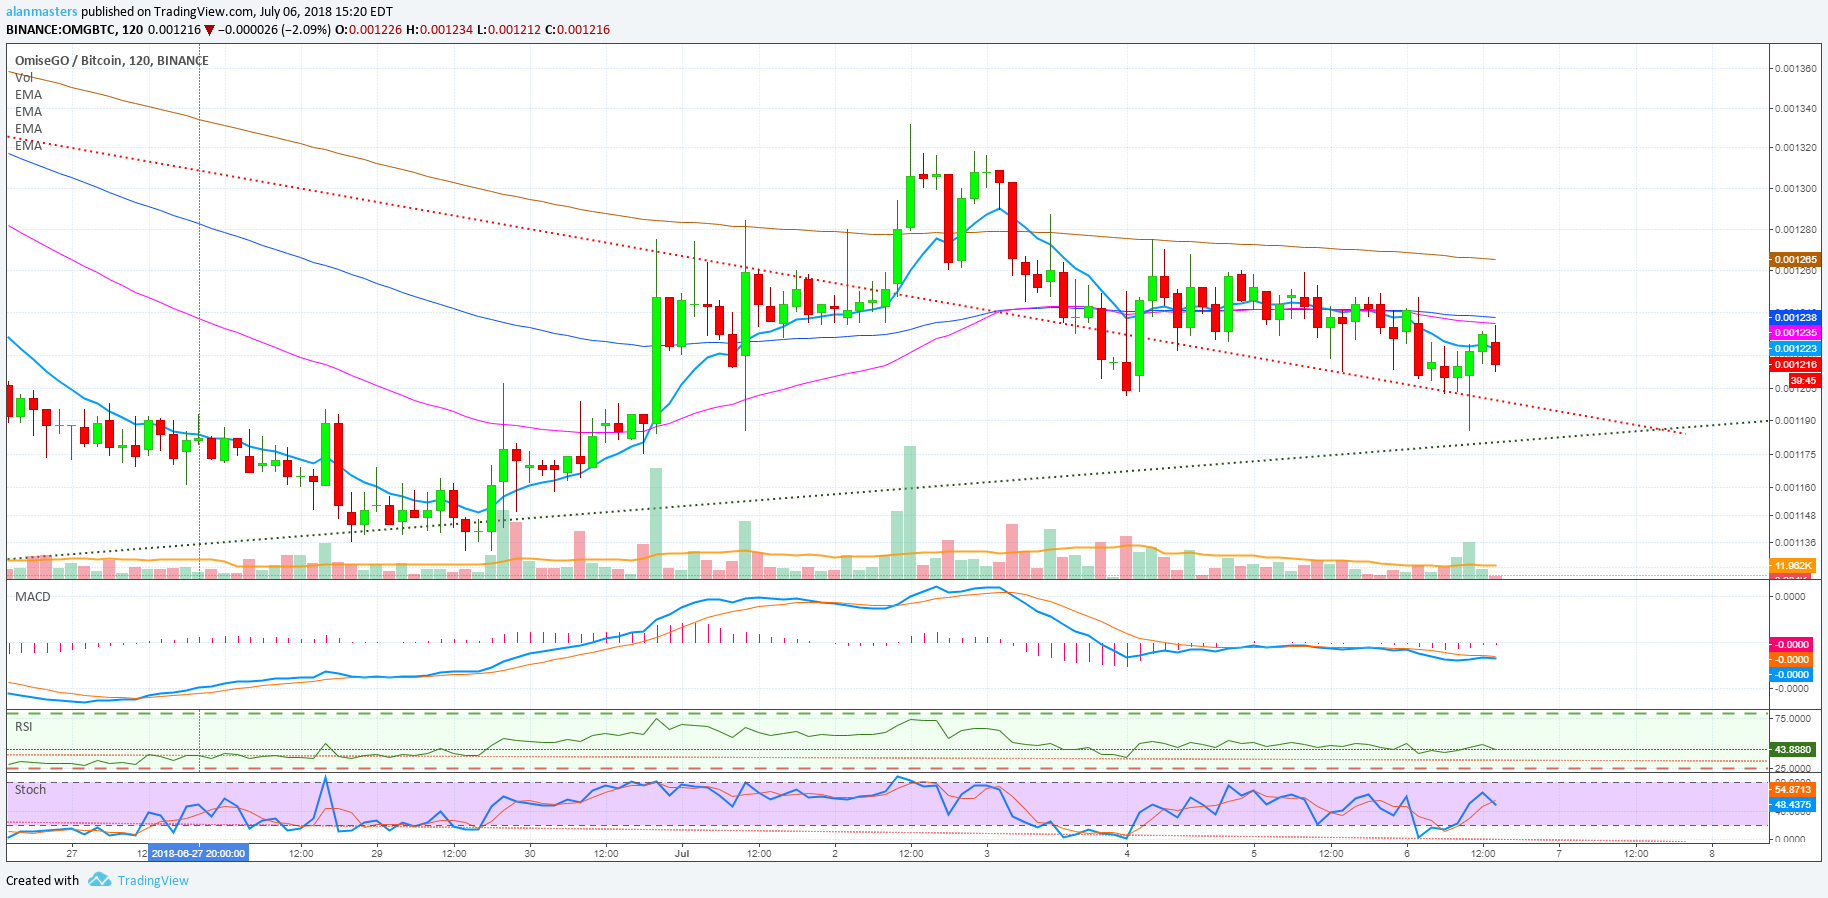Click the orange 11.962K volume tag
Screen dimensions: 1828x898
pos(1795,566)
